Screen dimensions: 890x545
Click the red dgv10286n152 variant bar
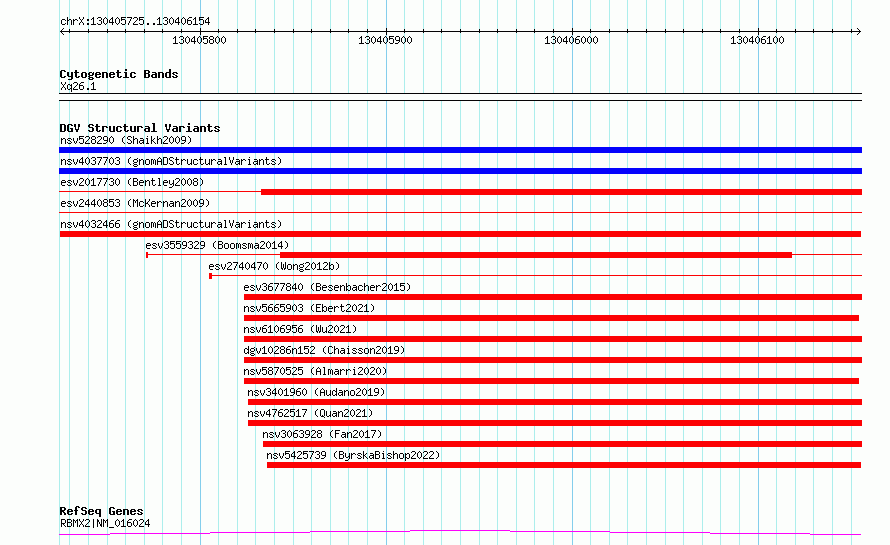[x=553, y=360]
